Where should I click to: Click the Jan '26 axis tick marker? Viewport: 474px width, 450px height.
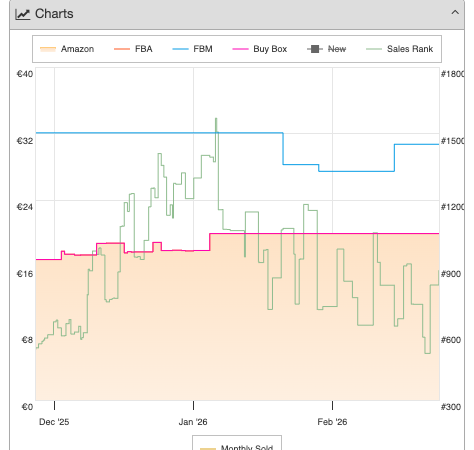coord(193,405)
